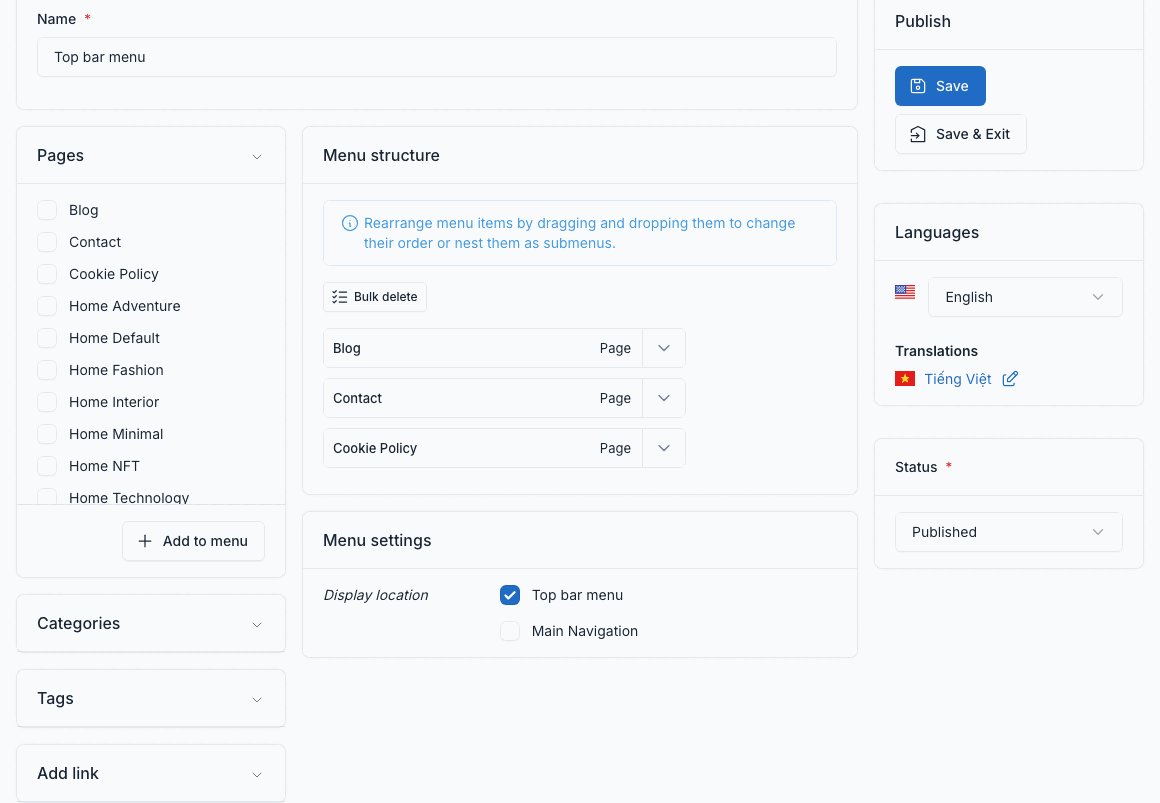Click Save & Exit

pyautogui.click(x=960, y=134)
